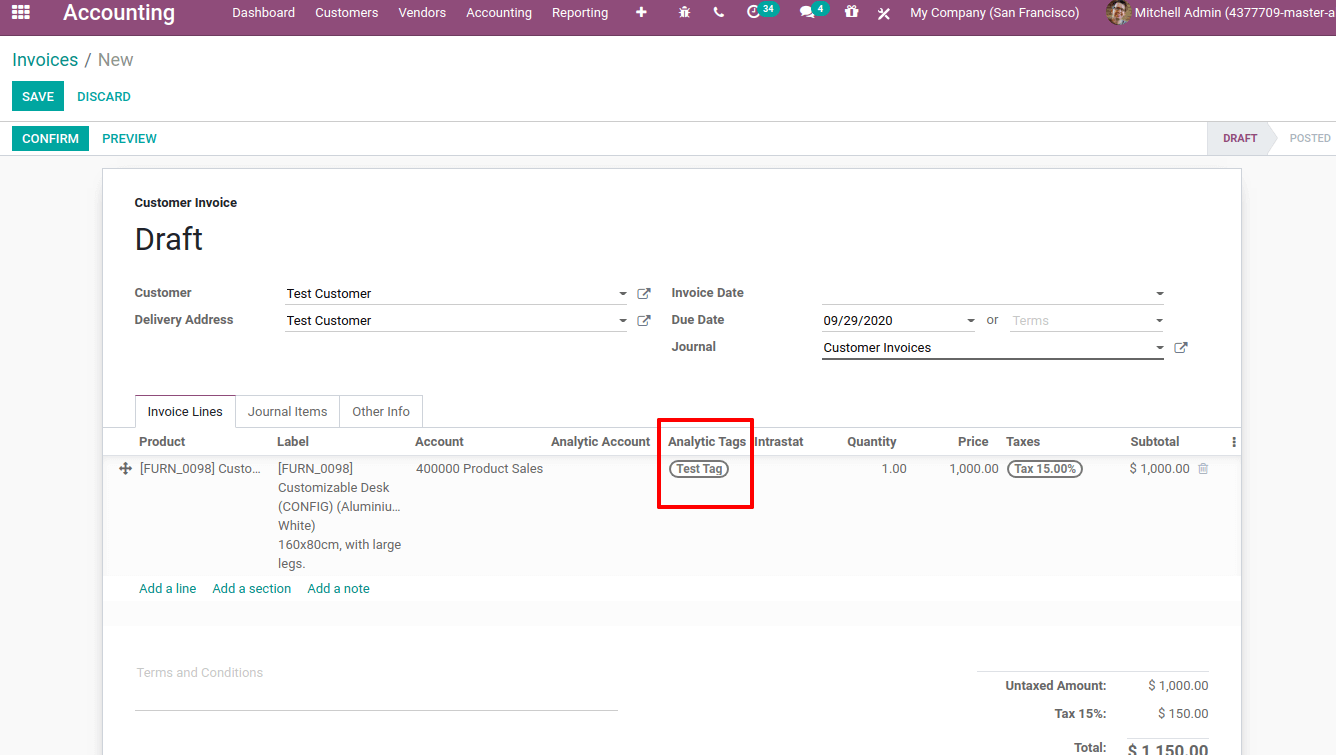The width and height of the screenshot is (1336, 755).
Task: Click the Subtotal column header
Action: tap(1155, 442)
